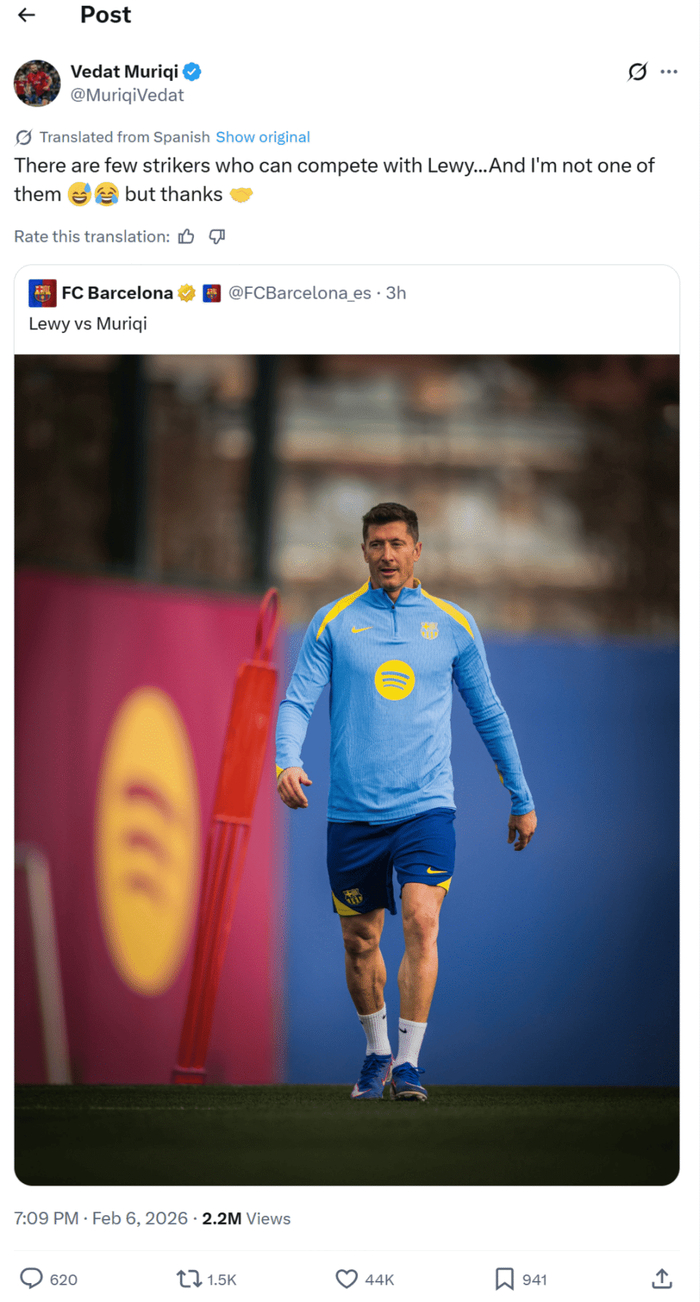Click the Barcelona affiliation badge by the handle
This screenshot has width=700, height=1302.
[211, 293]
